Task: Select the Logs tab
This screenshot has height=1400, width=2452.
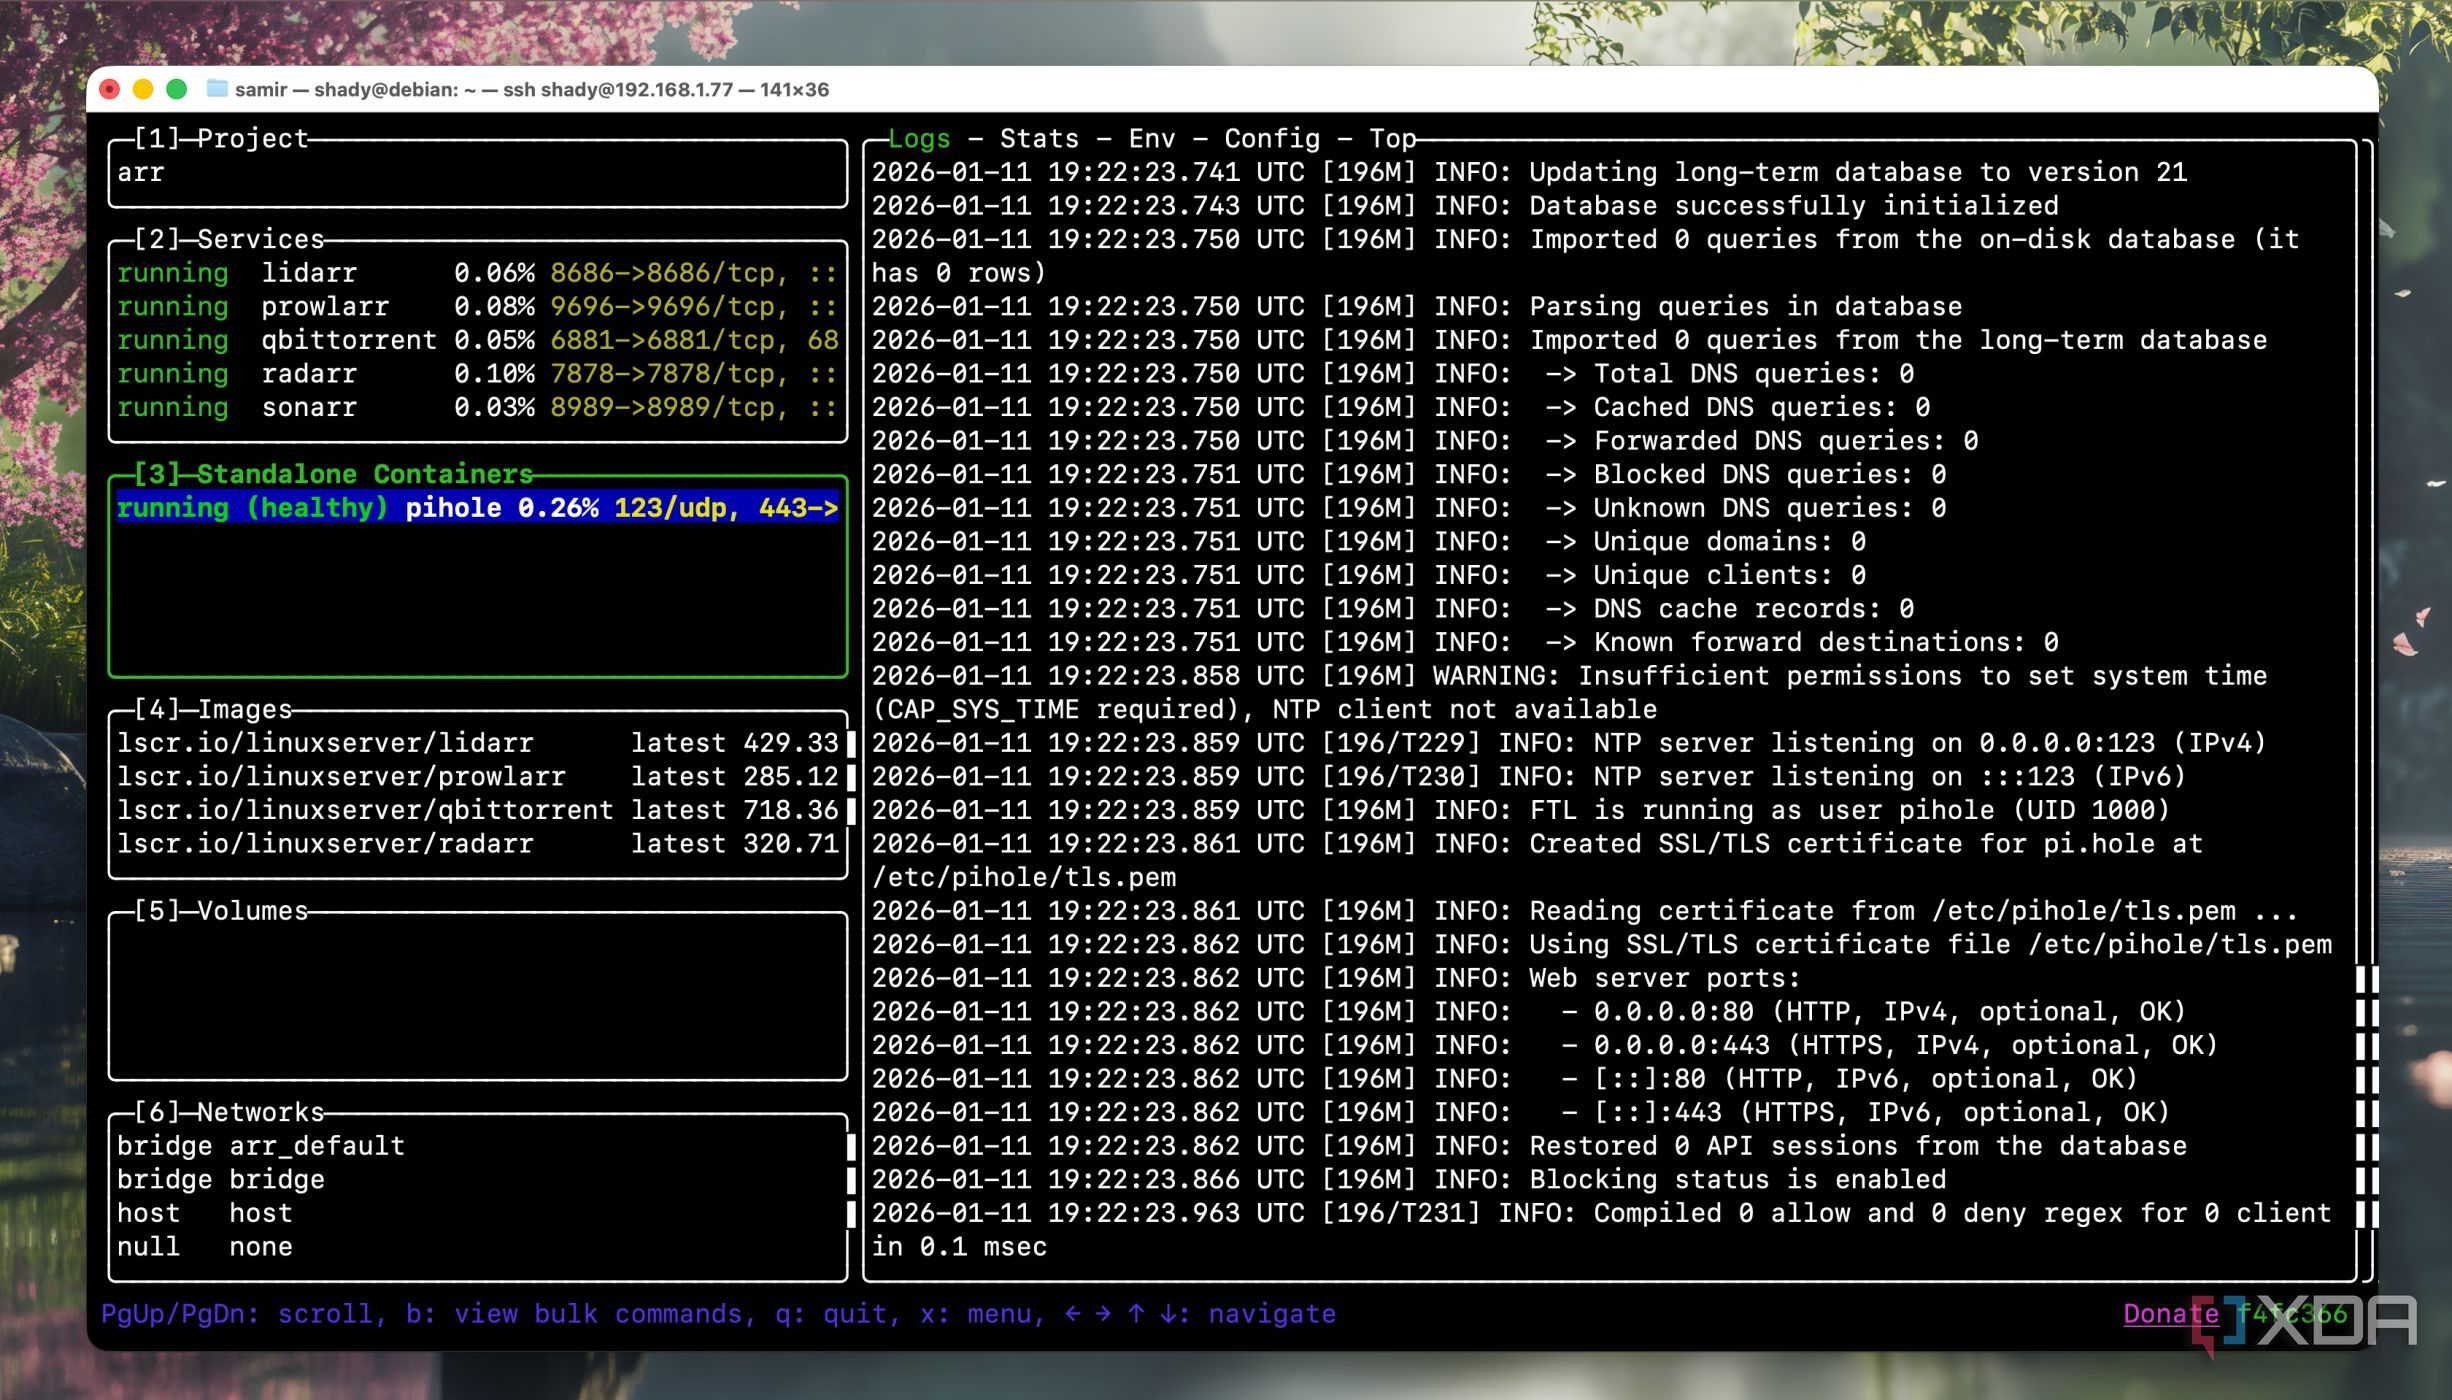Action: tap(919, 138)
